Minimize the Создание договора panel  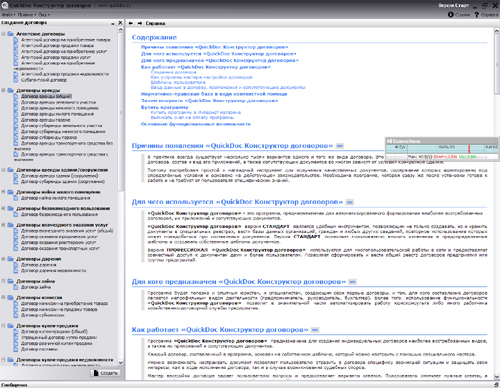point(113,23)
